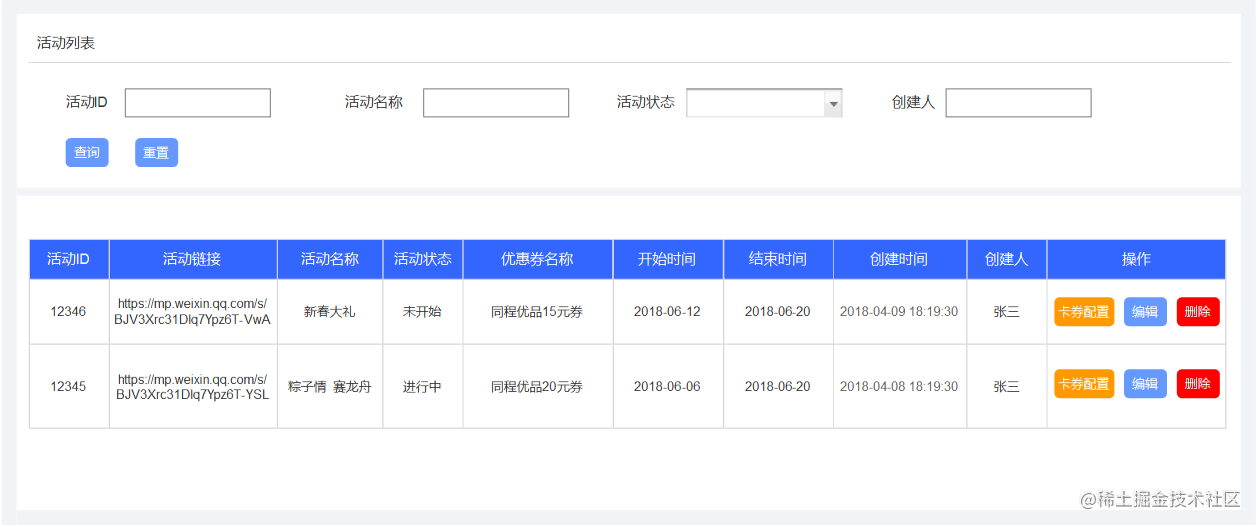Click the 开始时间 column header
This screenshot has width=1258, height=527.
click(x=667, y=259)
